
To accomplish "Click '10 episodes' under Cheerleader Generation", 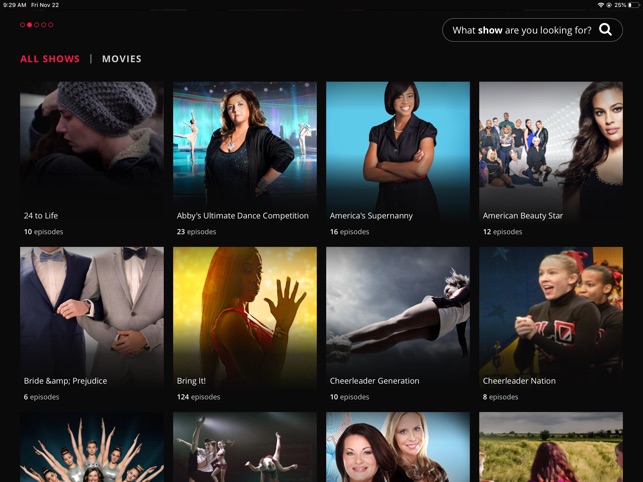I will coord(349,397).
